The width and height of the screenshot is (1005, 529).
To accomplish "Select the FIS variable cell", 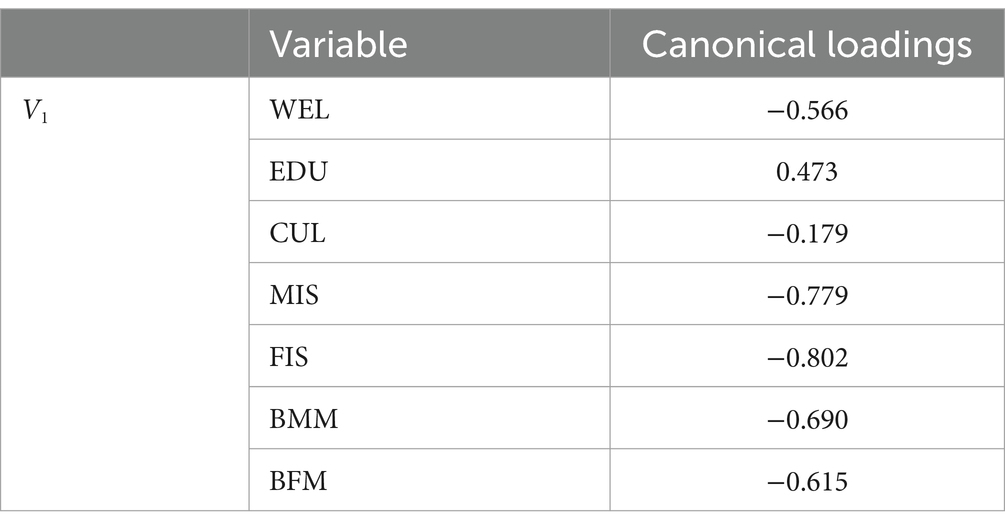I will tap(429, 356).
